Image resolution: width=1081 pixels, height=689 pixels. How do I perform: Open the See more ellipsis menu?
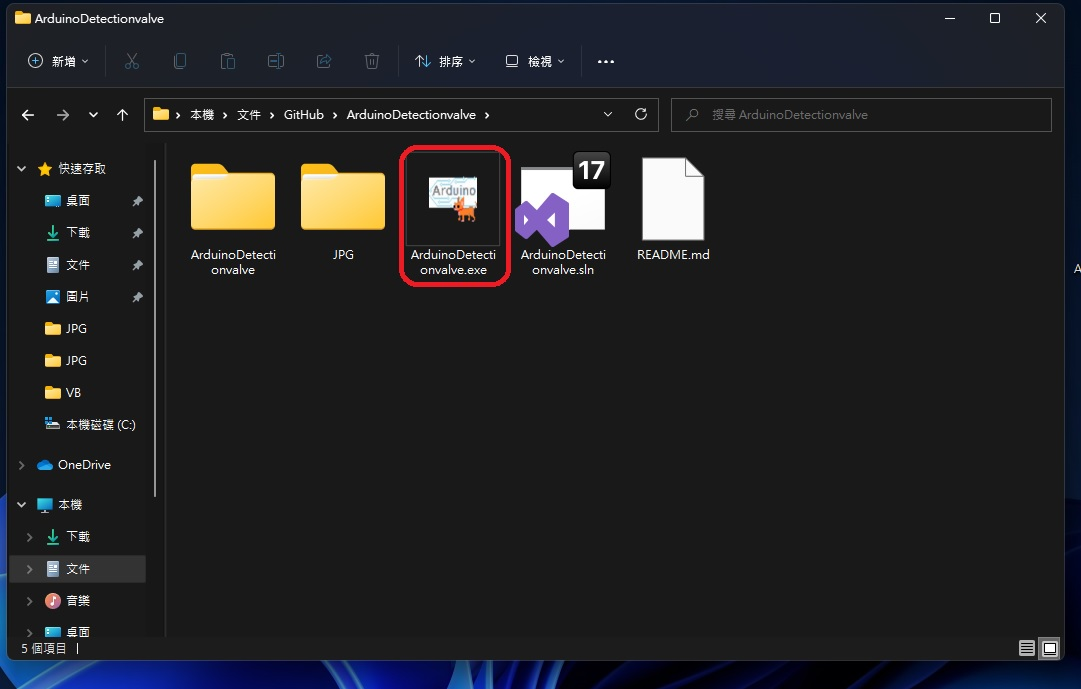pyautogui.click(x=605, y=61)
